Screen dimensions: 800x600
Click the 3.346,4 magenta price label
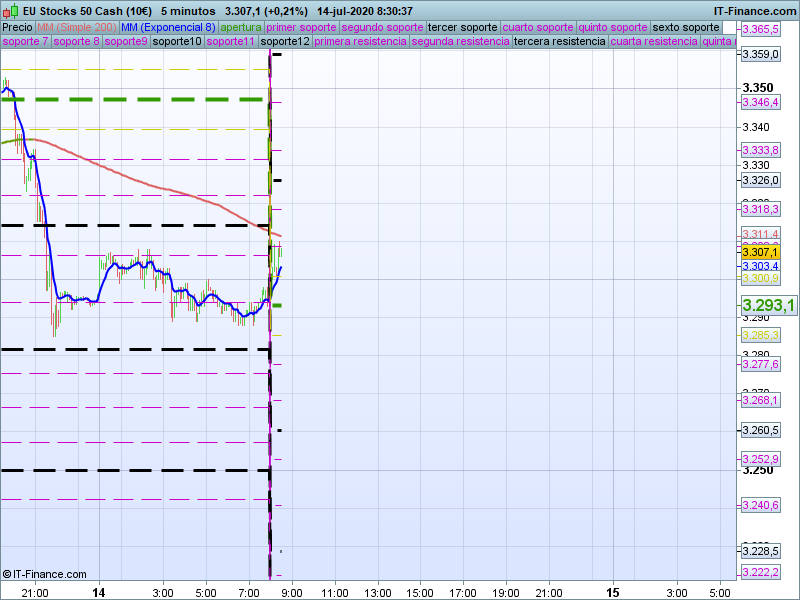[x=760, y=102]
